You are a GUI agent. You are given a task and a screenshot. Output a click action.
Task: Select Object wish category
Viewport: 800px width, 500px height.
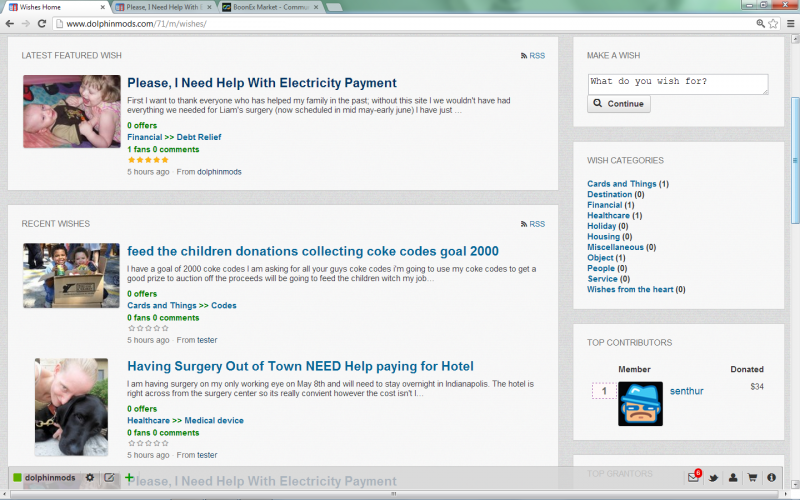click(600, 258)
